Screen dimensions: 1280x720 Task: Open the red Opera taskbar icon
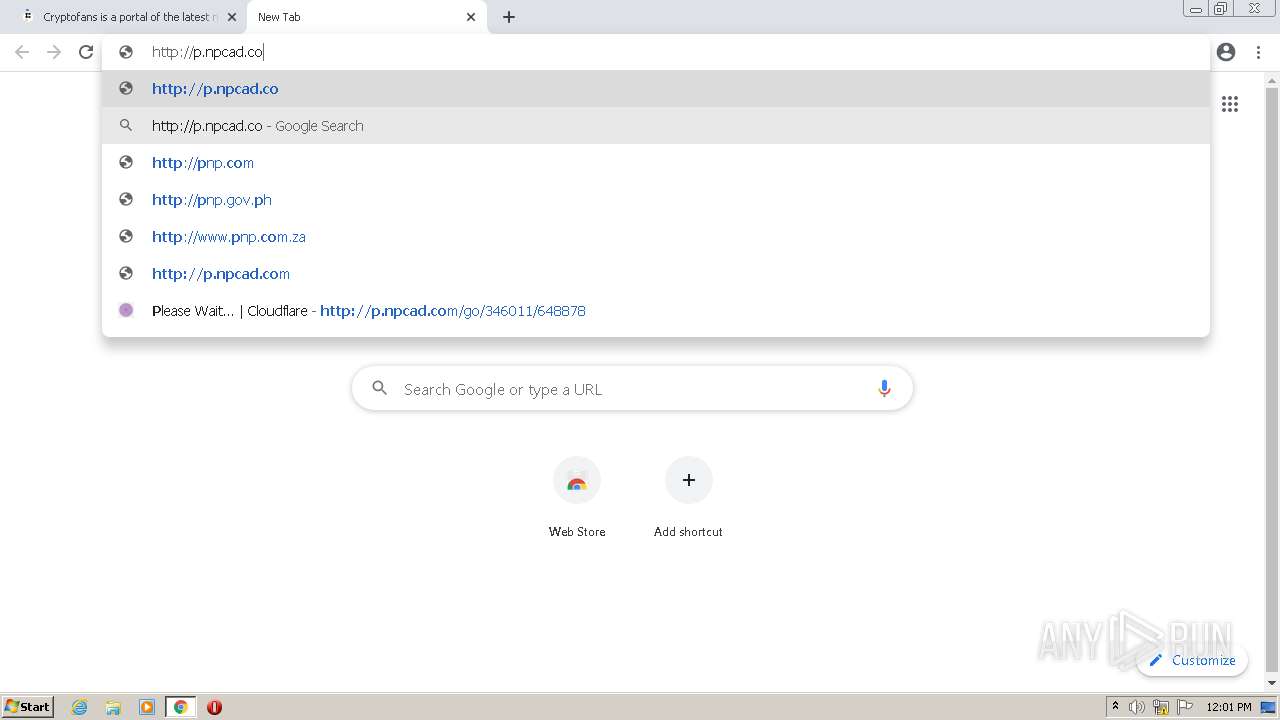click(x=214, y=707)
